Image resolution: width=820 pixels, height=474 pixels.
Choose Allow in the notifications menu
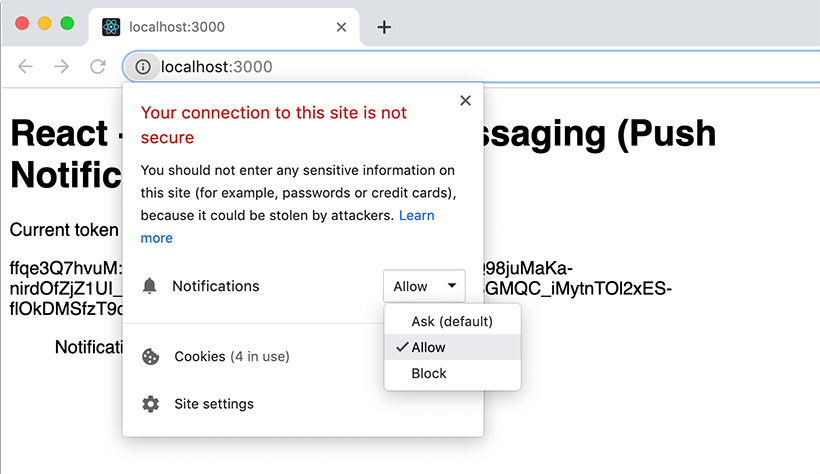pos(429,347)
